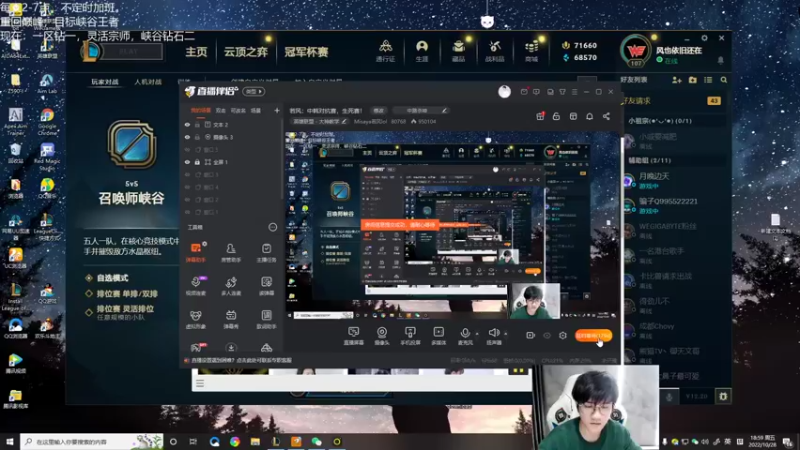Add a screen capture source from bottom toolbar
Image resolution: width=800 pixels, height=450 pixels.
click(353, 336)
